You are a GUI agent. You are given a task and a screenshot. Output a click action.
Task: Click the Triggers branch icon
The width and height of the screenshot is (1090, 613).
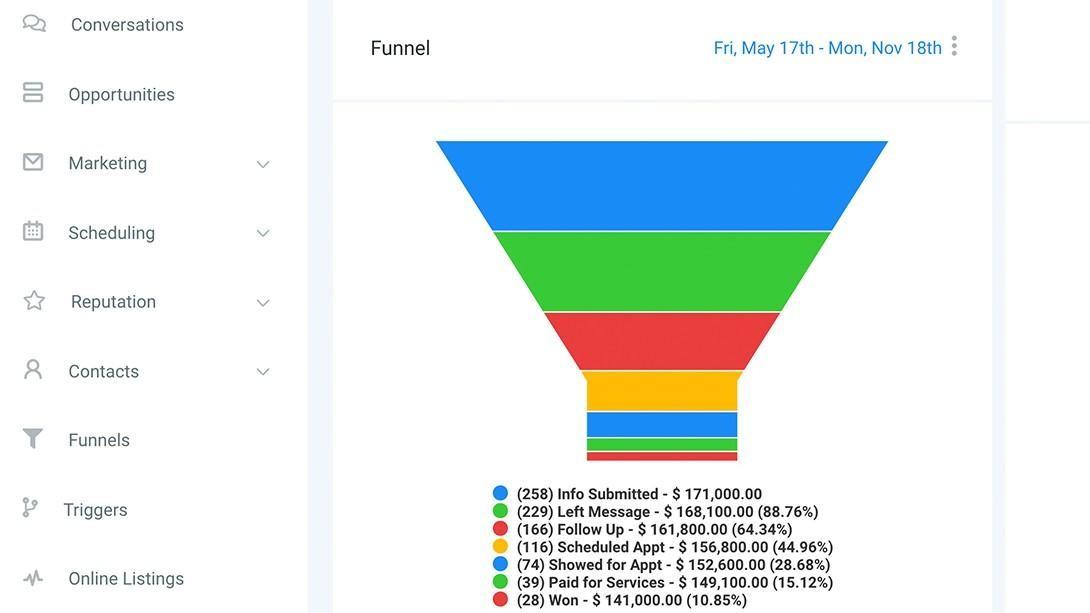click(x=30, y=507)
